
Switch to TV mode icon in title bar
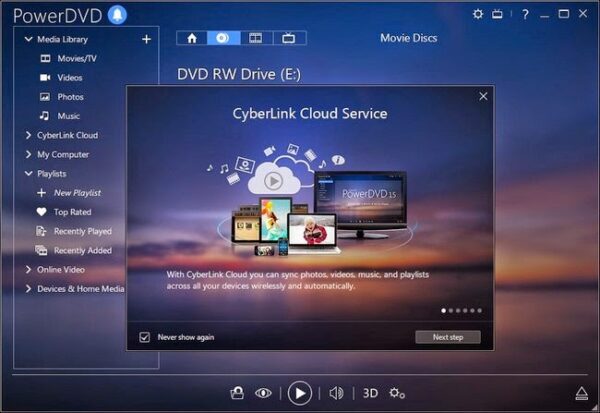(x=497, y=15)
